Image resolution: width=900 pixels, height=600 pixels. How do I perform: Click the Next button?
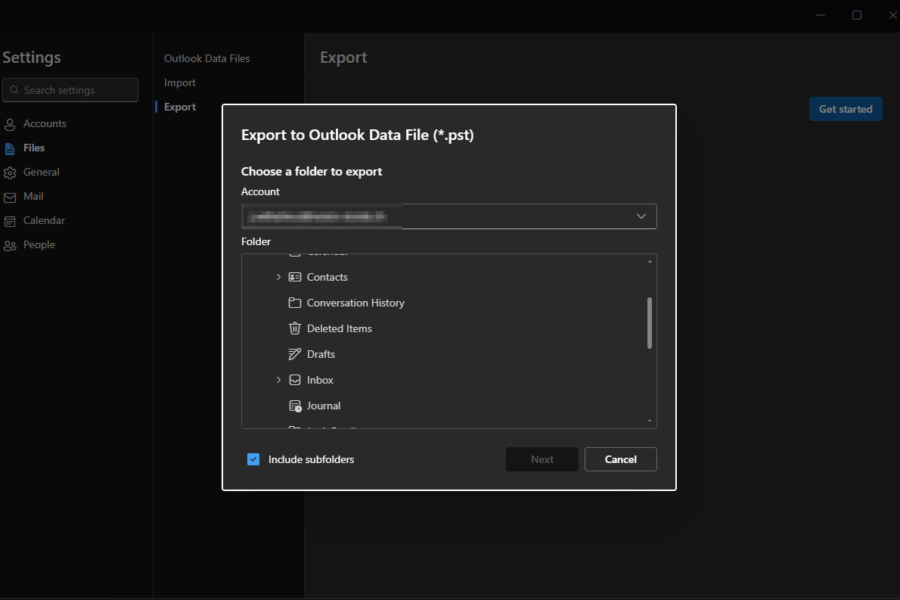point(542,459)
